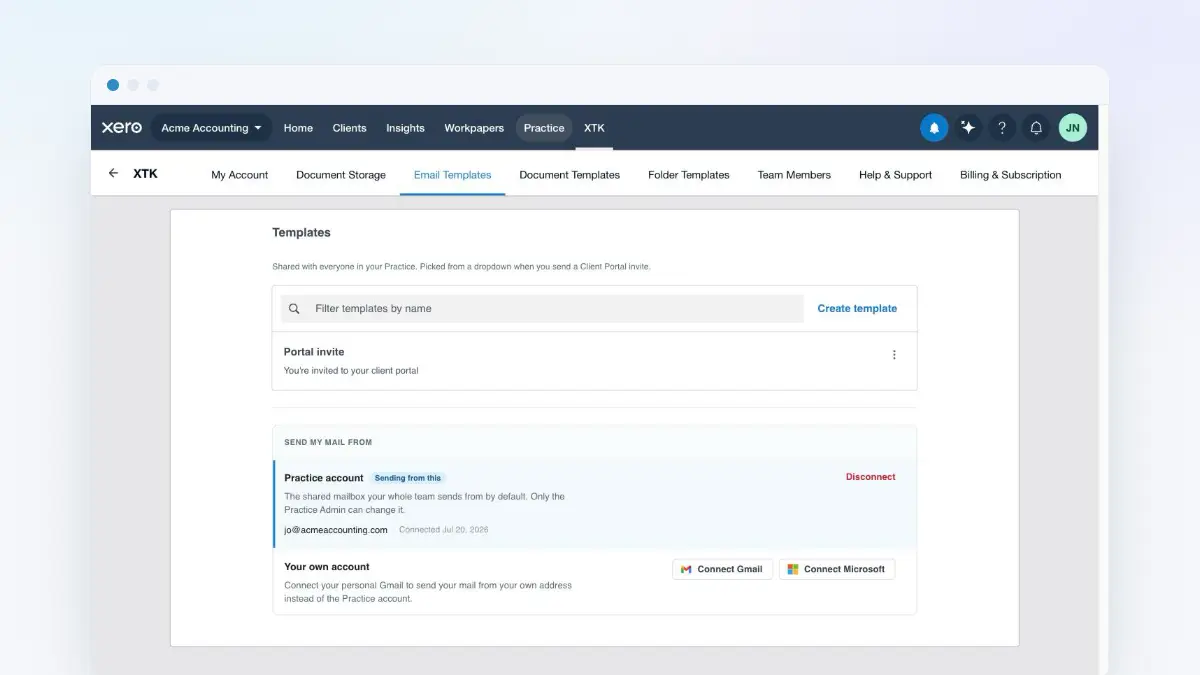Click the jo@acmeaccounting.com address
The height and width of the screenshot is (675, 1200).
click(336, 530)
